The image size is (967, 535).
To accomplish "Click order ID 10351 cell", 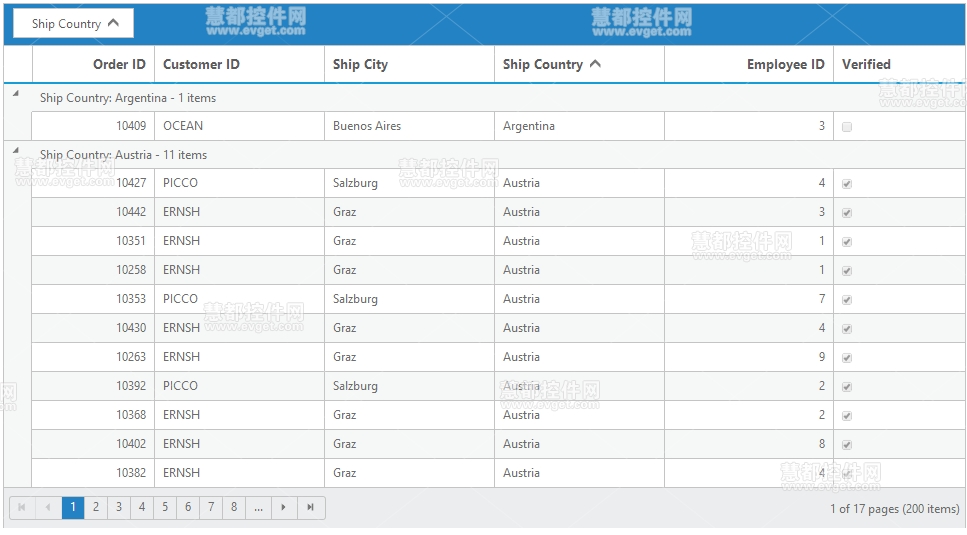I will coord(93,241).
